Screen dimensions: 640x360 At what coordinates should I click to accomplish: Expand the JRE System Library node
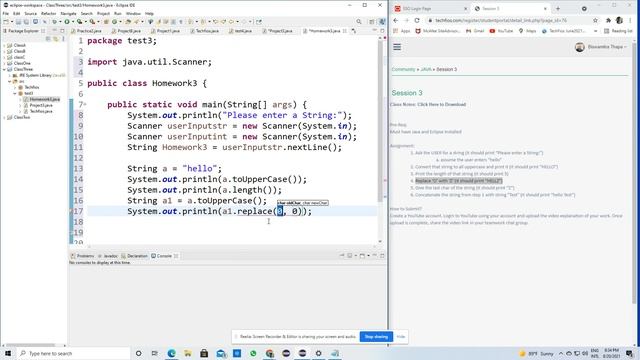[10, 76]
